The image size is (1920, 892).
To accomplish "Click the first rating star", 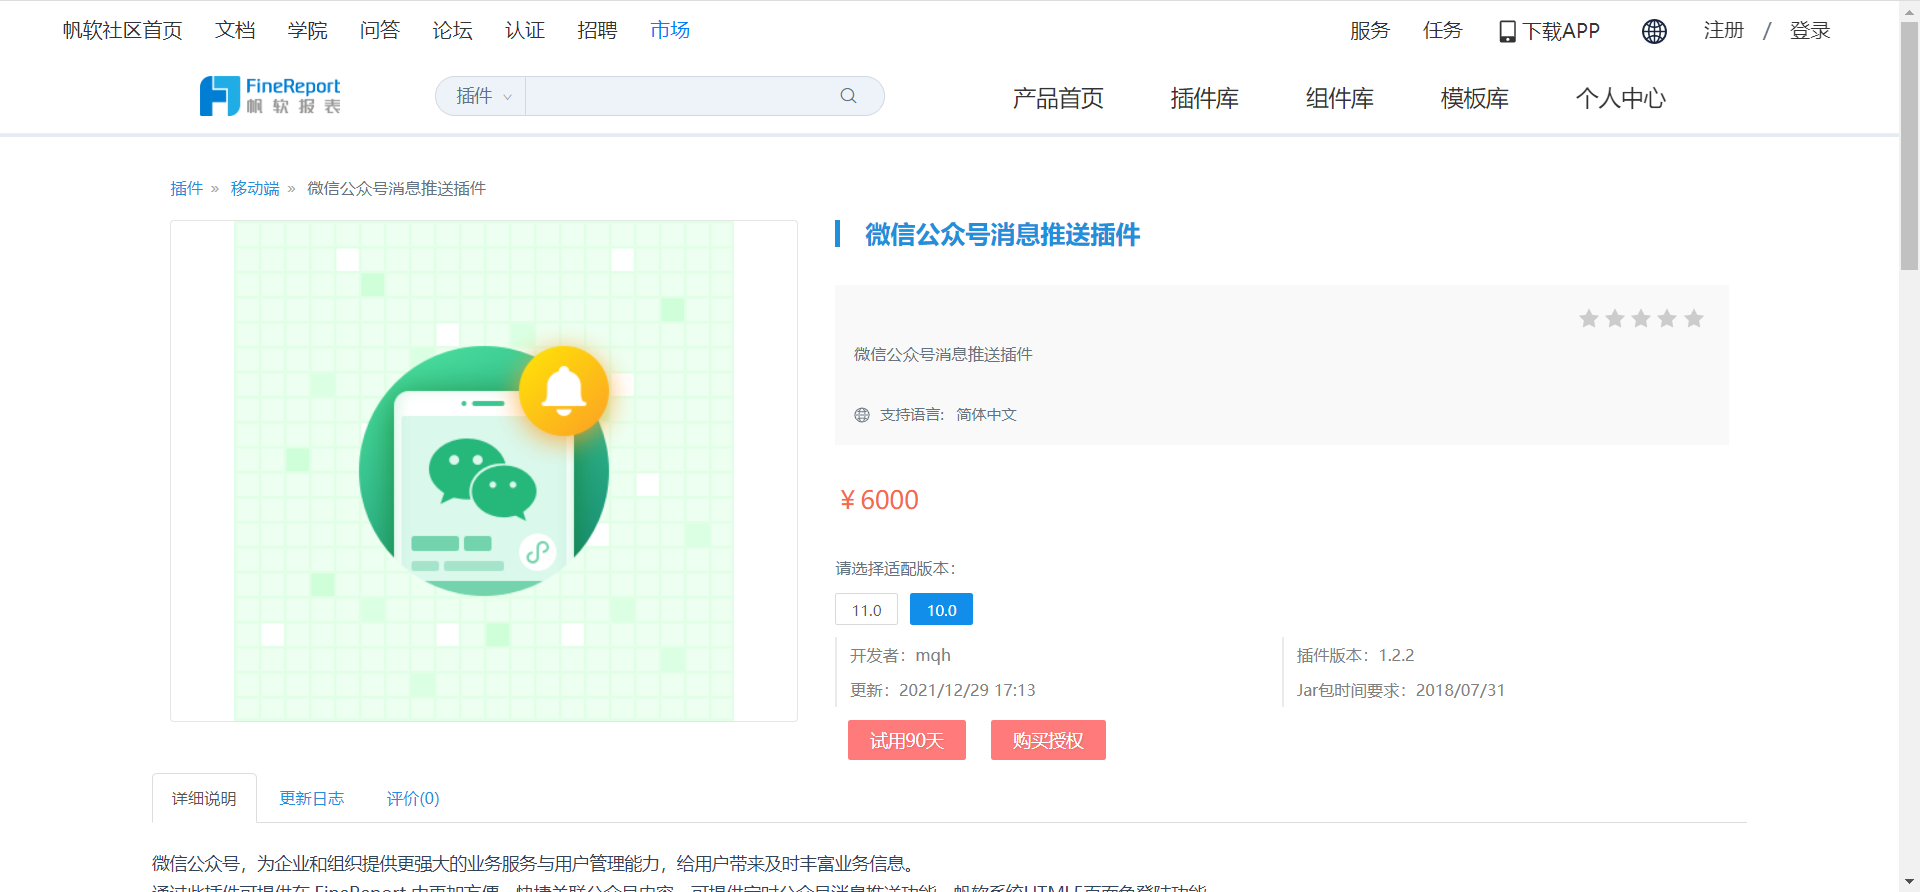I will pos(1589,319).
